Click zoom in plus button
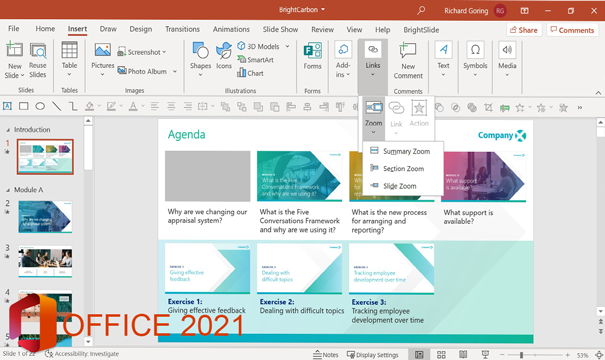605x360 pixels. (x=568, y=355)
